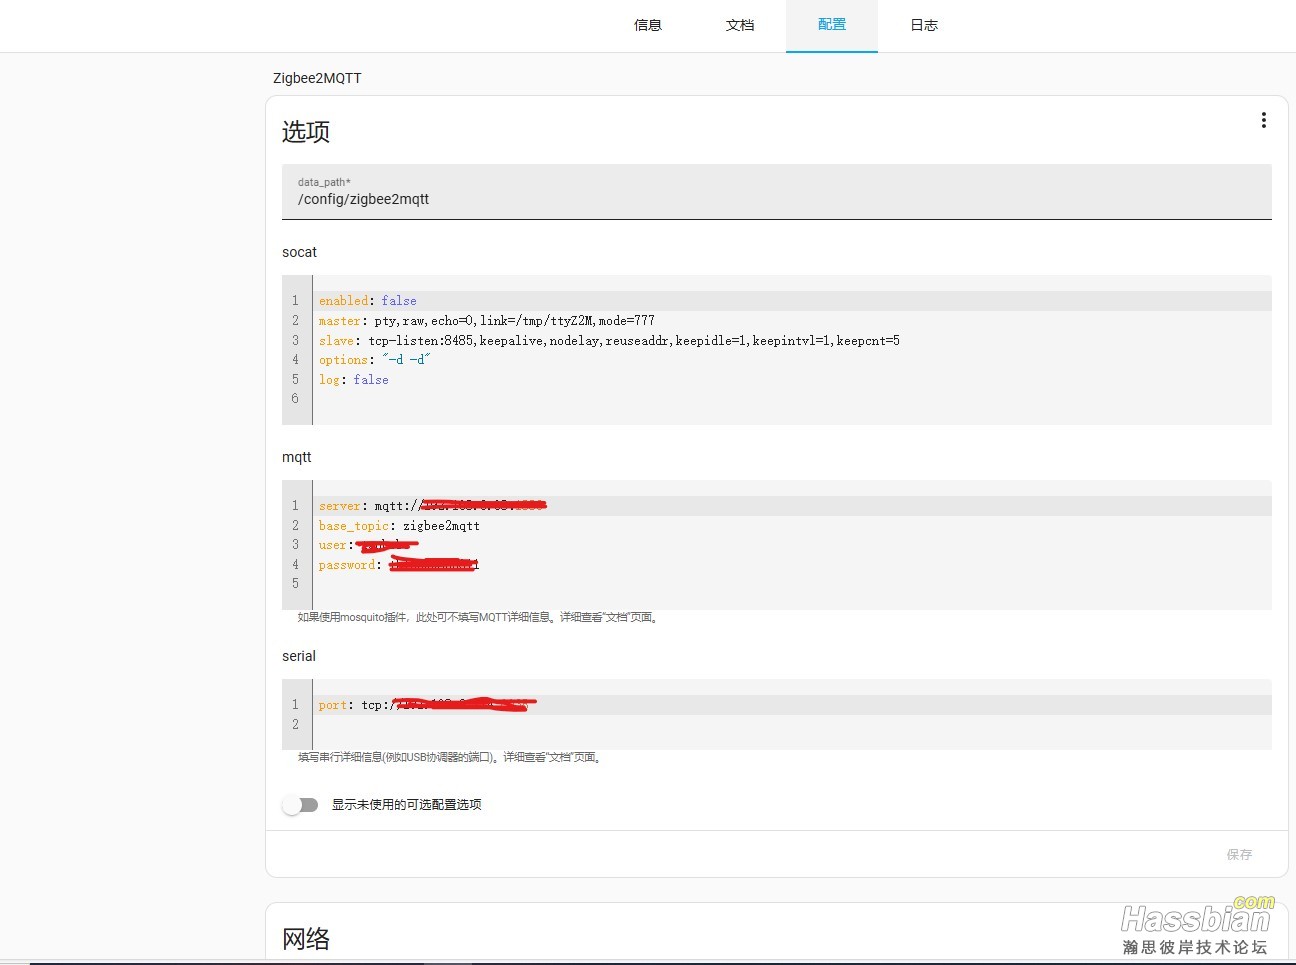
Task: Click the 选项 card title
Action: 306,132
